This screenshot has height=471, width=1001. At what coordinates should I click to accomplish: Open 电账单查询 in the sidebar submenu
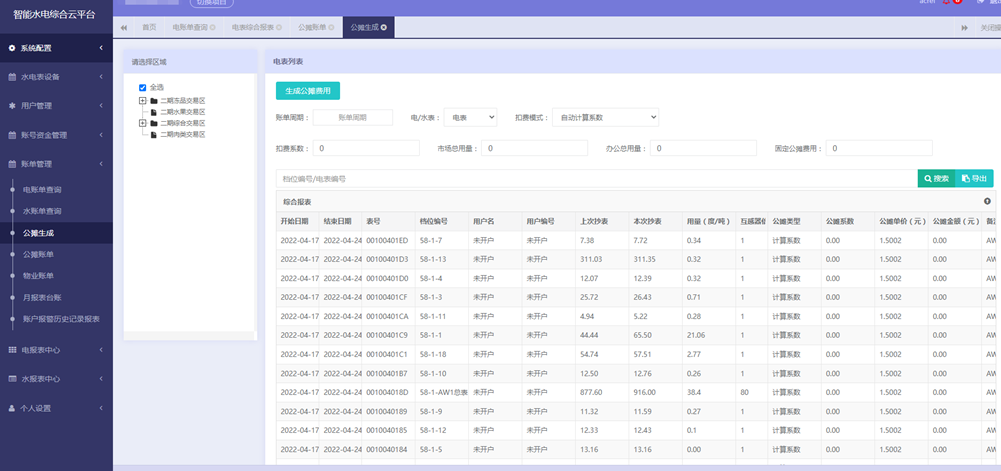tap(42, 190)
